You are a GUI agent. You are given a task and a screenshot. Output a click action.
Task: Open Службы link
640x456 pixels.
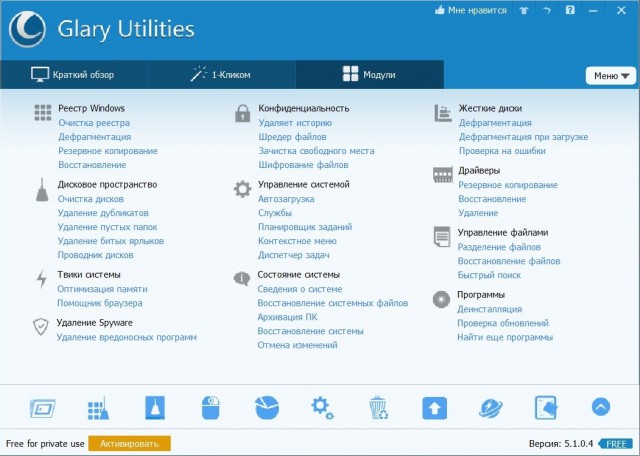point(275,213)
